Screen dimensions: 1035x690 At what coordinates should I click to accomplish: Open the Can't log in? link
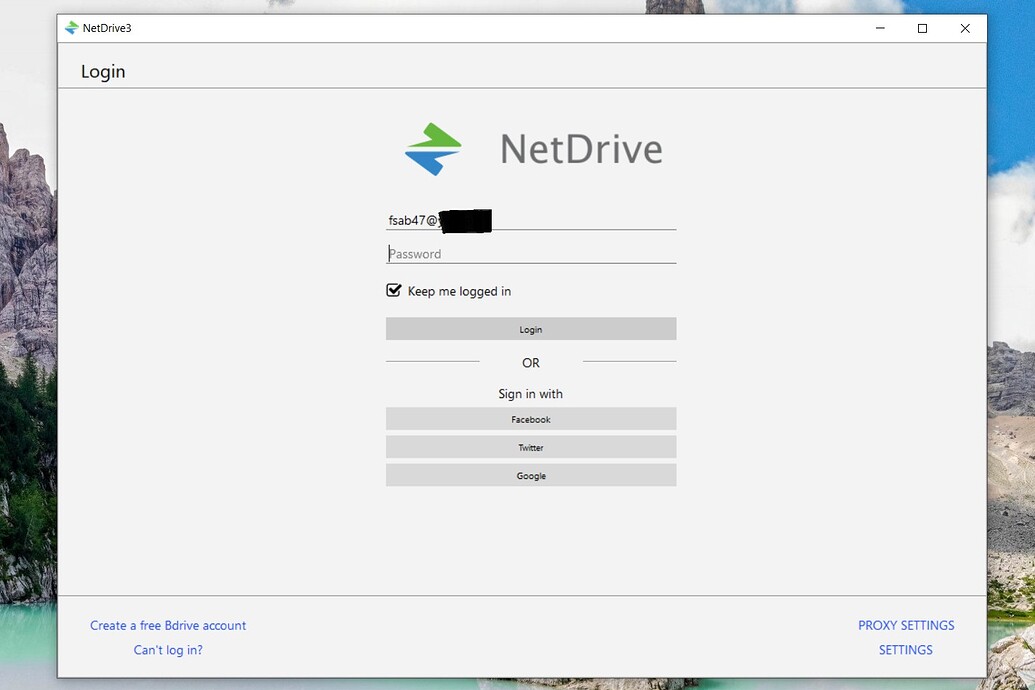pyautogui.click(x=168, y=650)
